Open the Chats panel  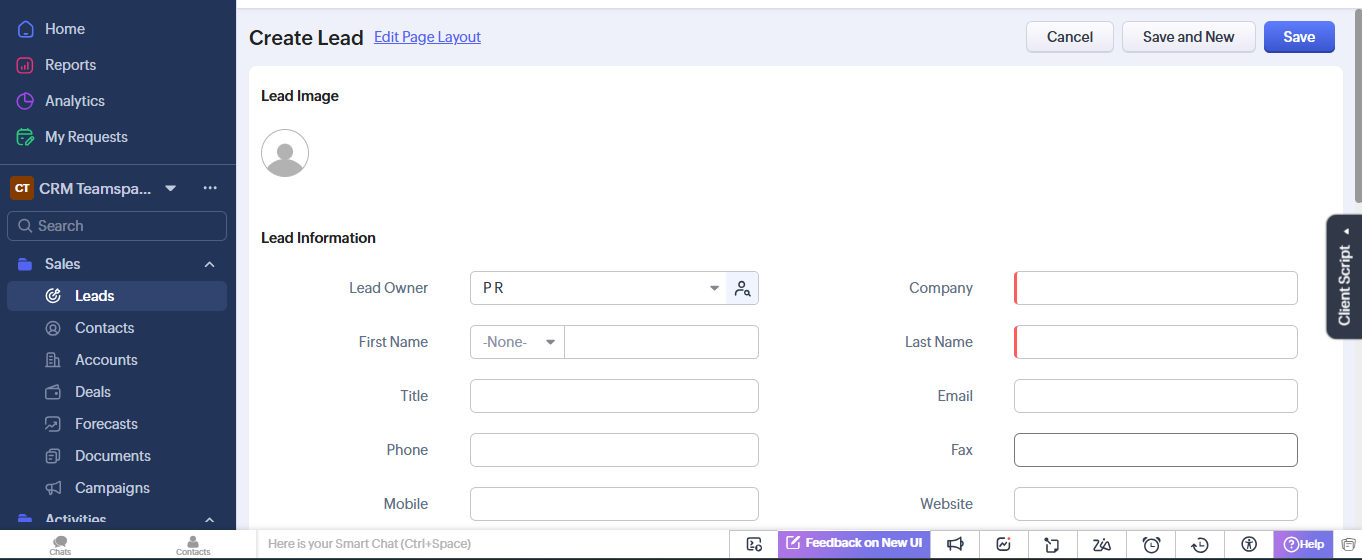pyautogui.click(x=60, y=545)
